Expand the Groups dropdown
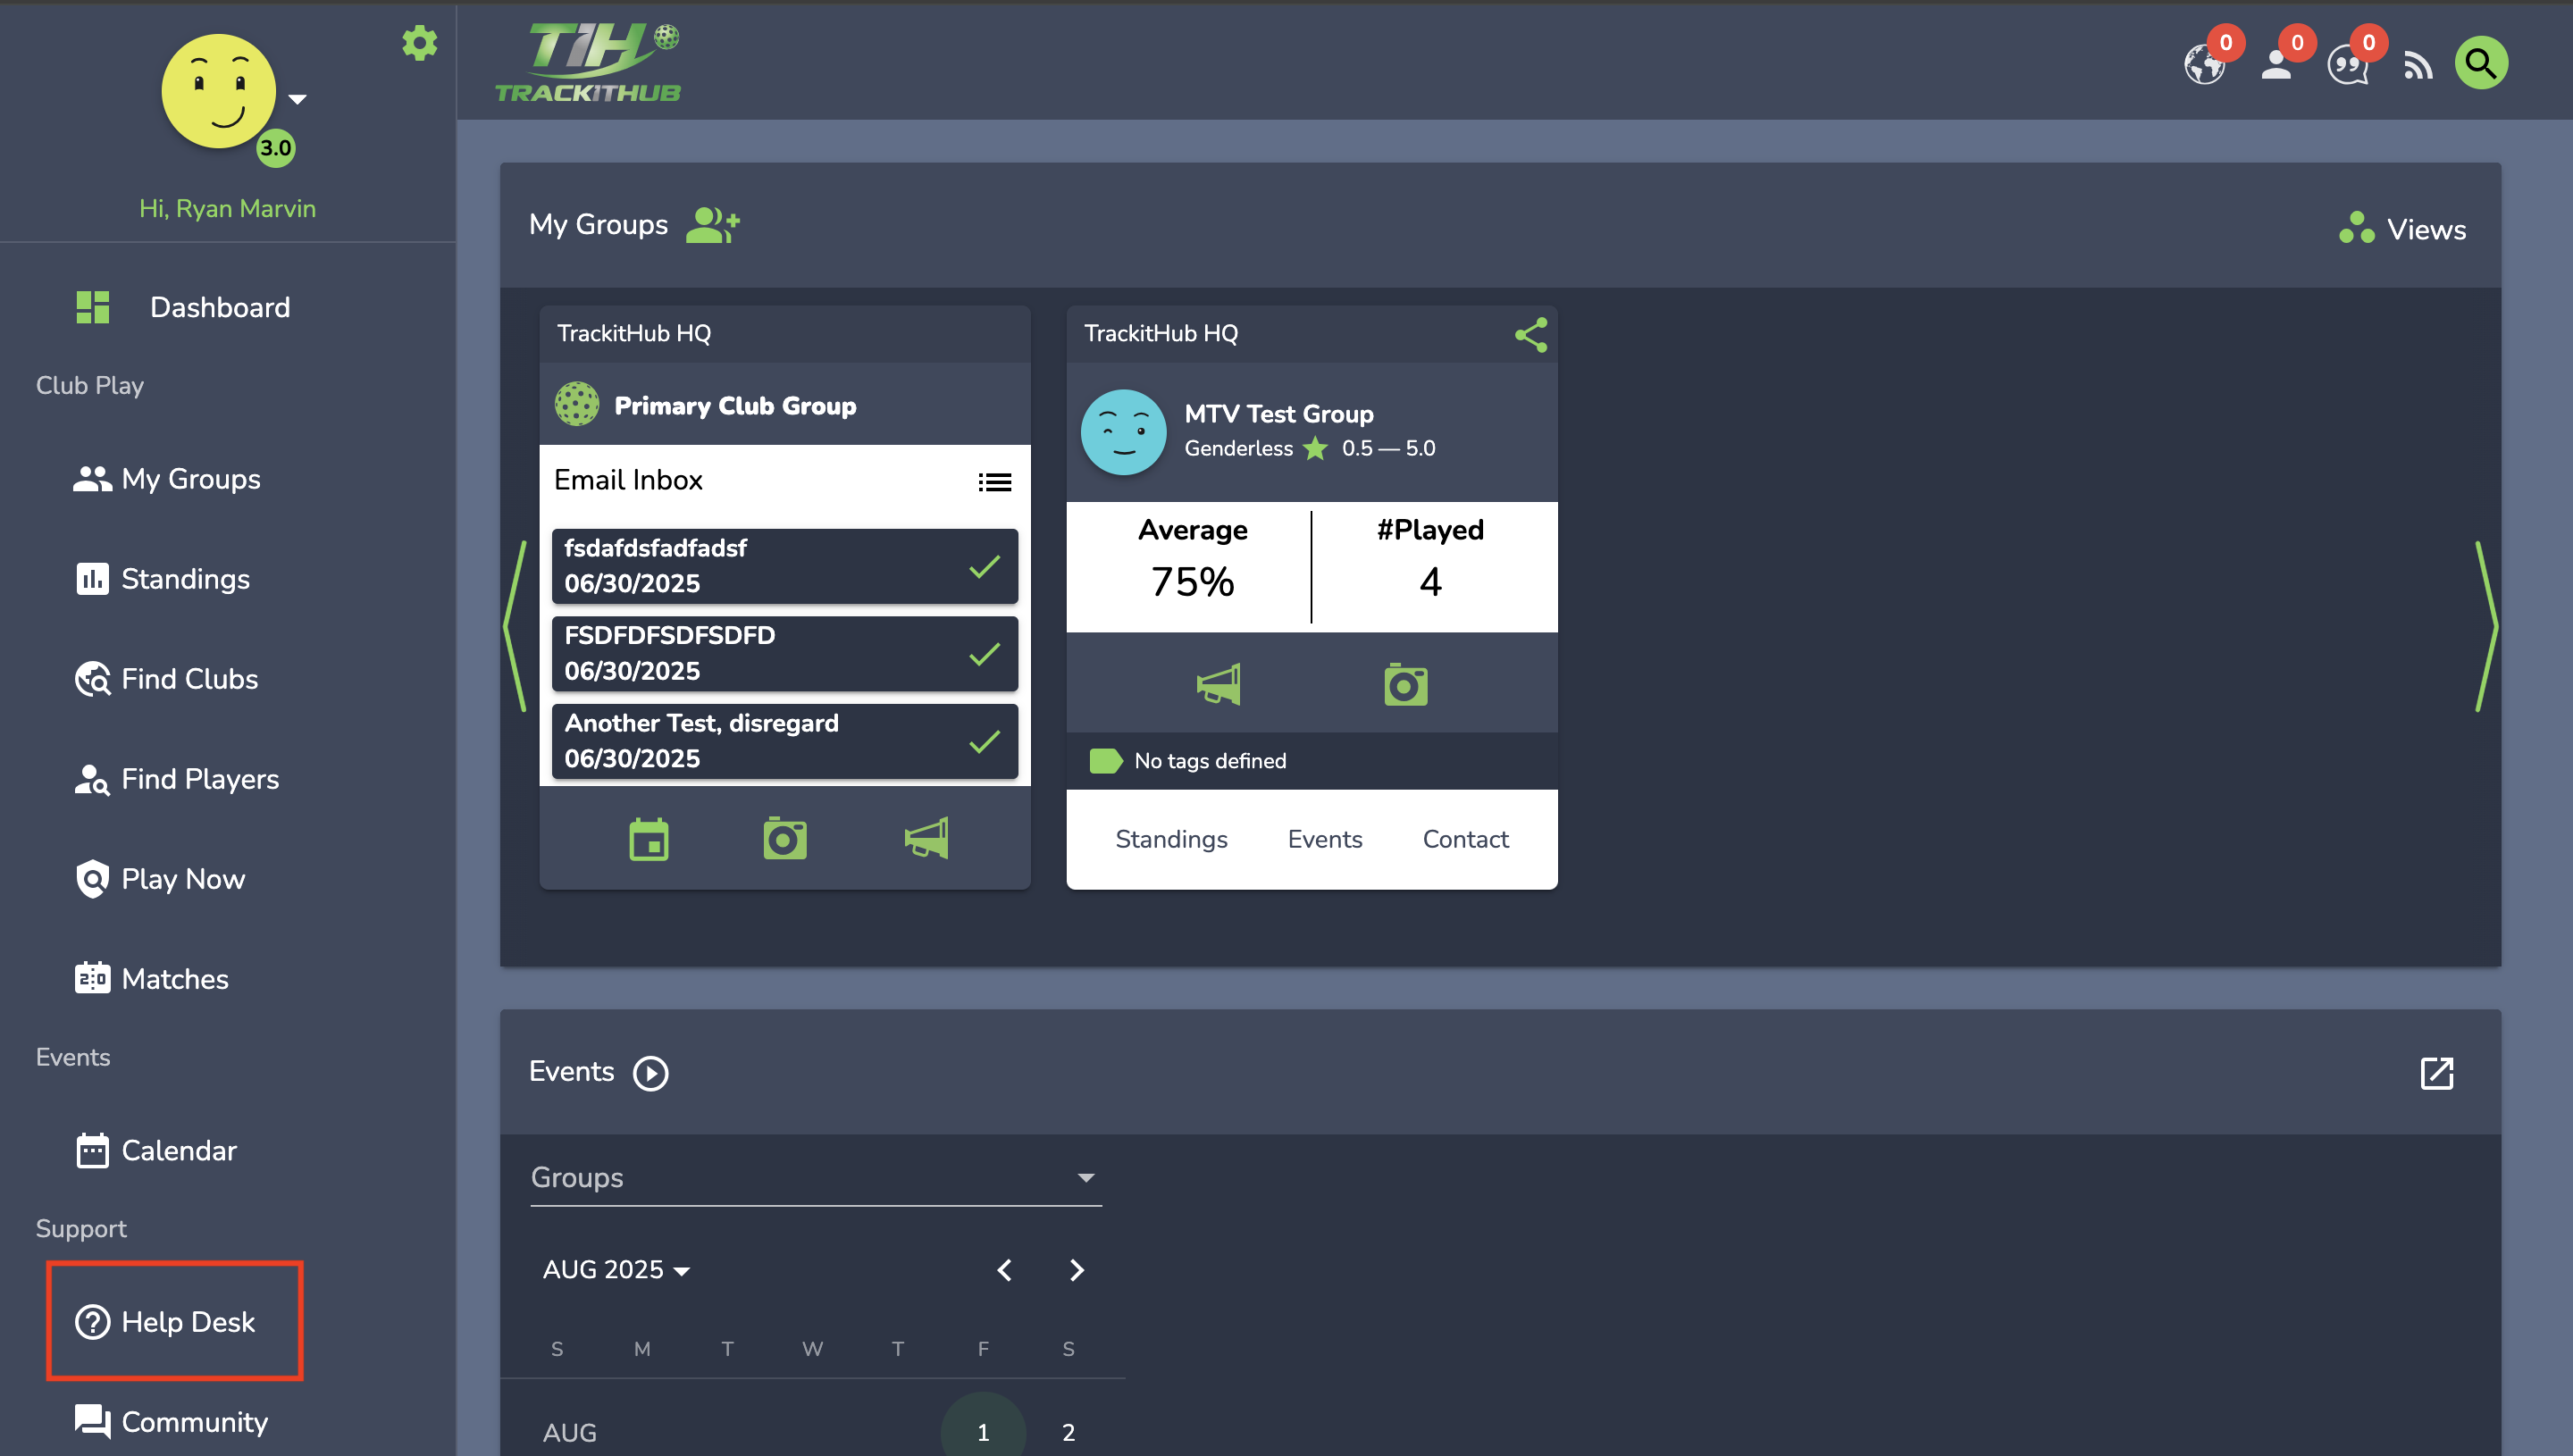This screenshot has height=1456, width=2573. tap(816, 1177)
